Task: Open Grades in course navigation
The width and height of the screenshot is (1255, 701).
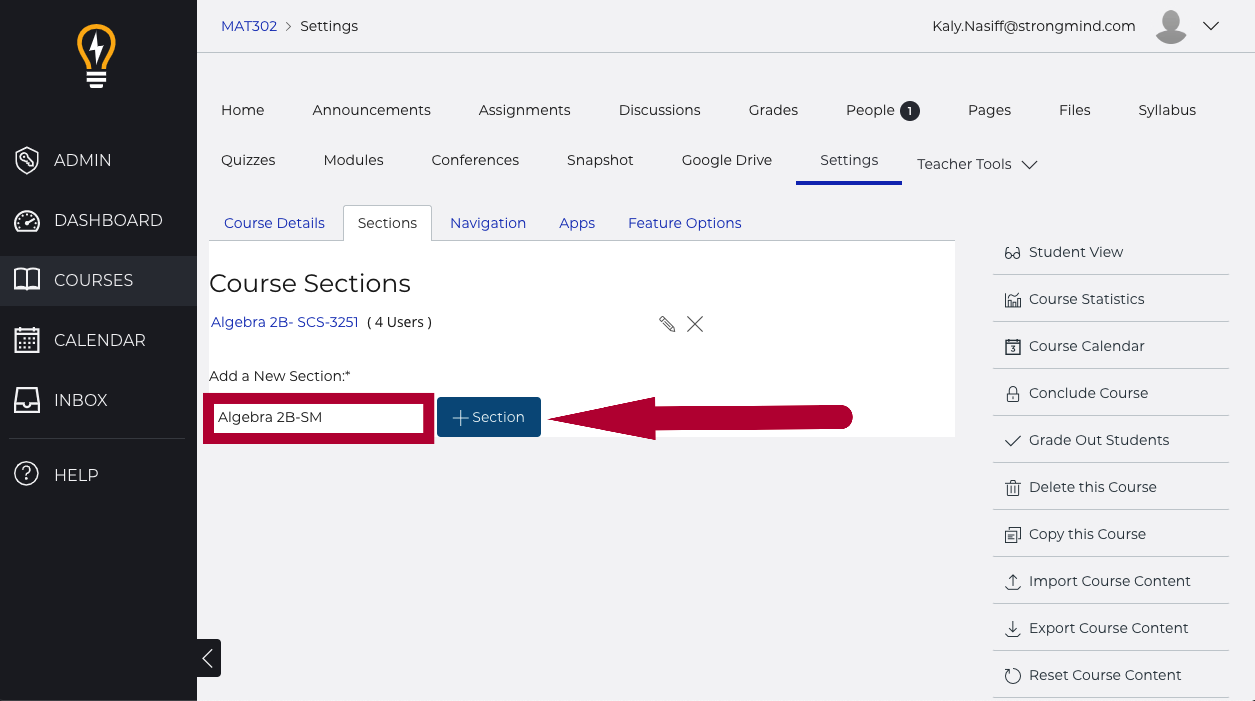Action: [x=774, y=110]
